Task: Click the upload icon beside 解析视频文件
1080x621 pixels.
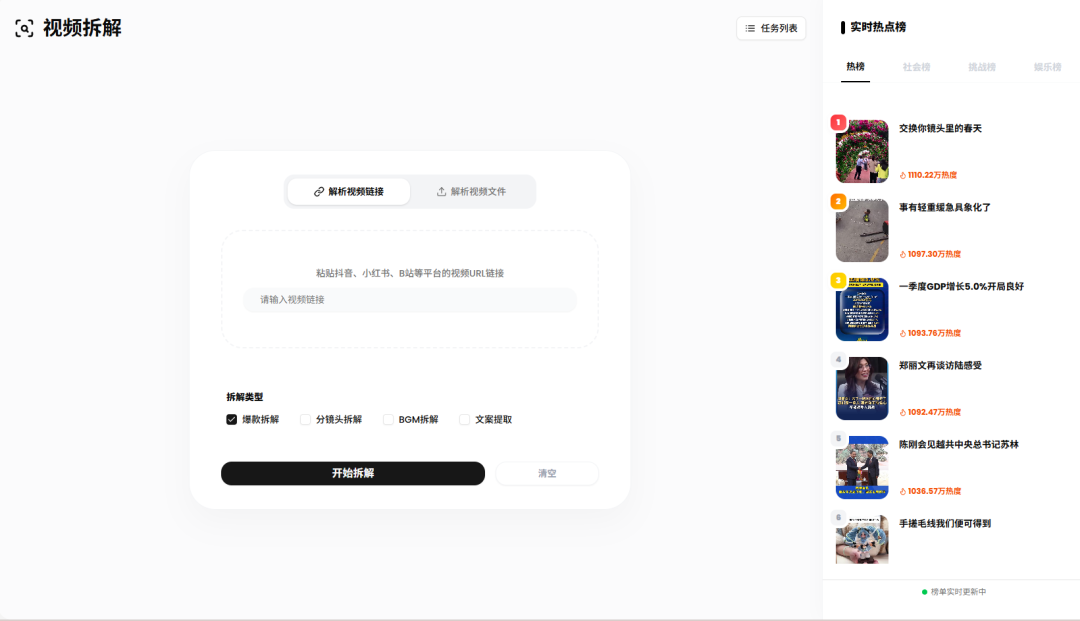Action: 442,191
